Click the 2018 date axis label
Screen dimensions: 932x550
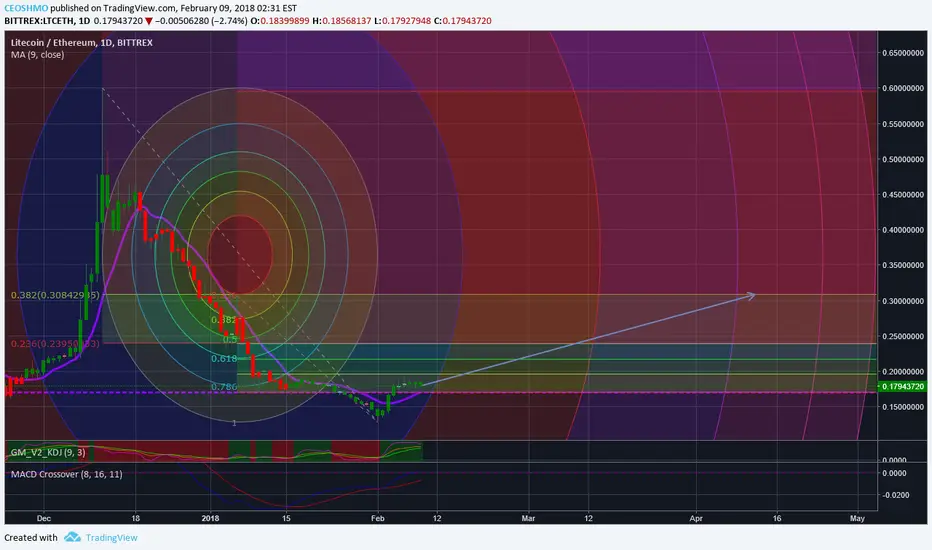210,518
